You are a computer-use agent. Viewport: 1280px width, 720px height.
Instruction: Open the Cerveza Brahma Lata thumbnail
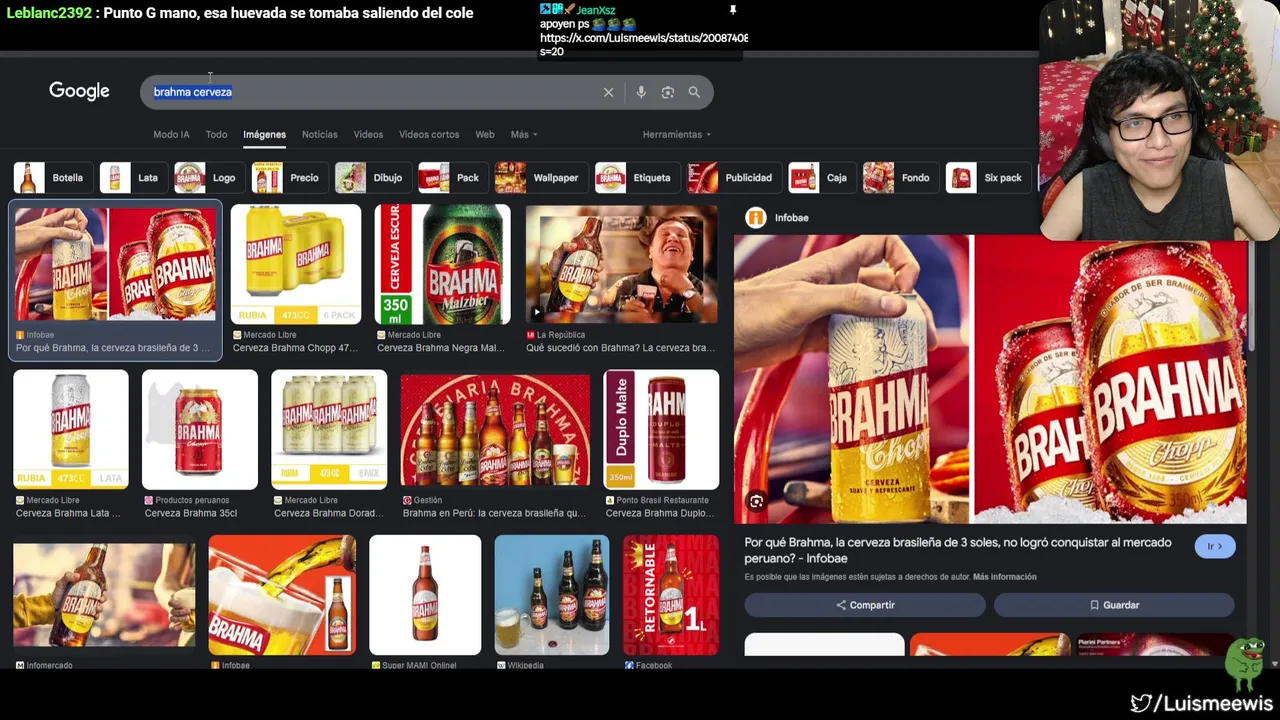click(x=71, y=429)
